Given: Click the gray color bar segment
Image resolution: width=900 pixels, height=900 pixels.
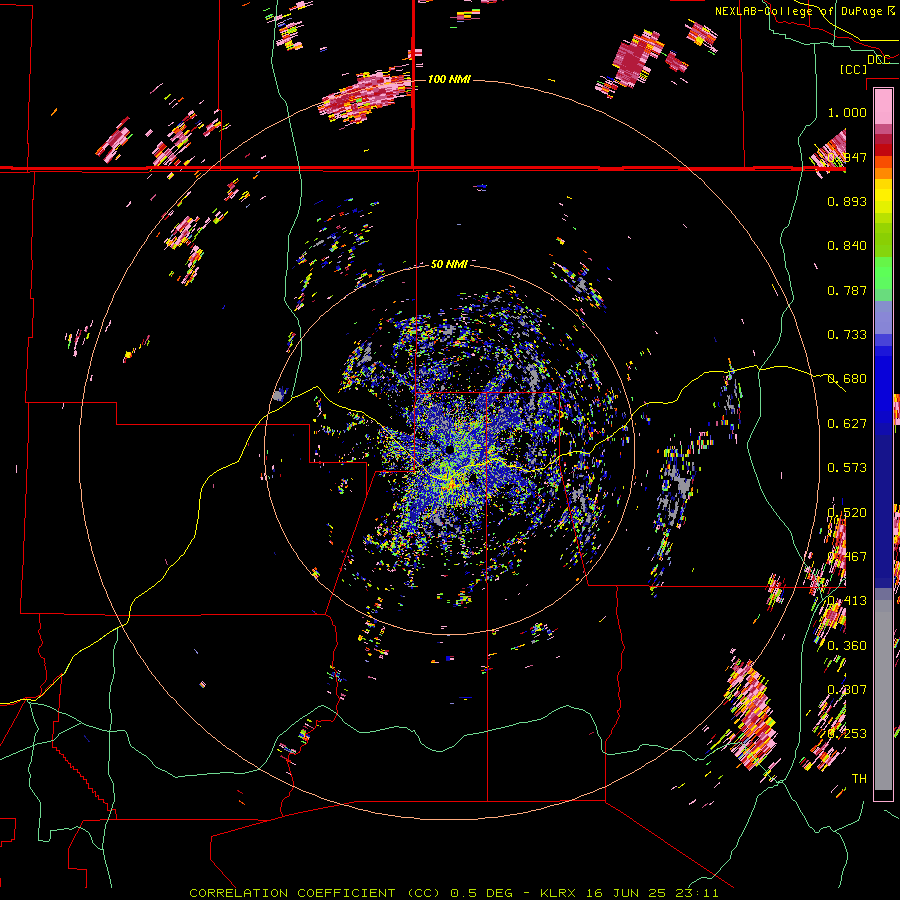Looking at the screenshot, I should pos(883,695).
